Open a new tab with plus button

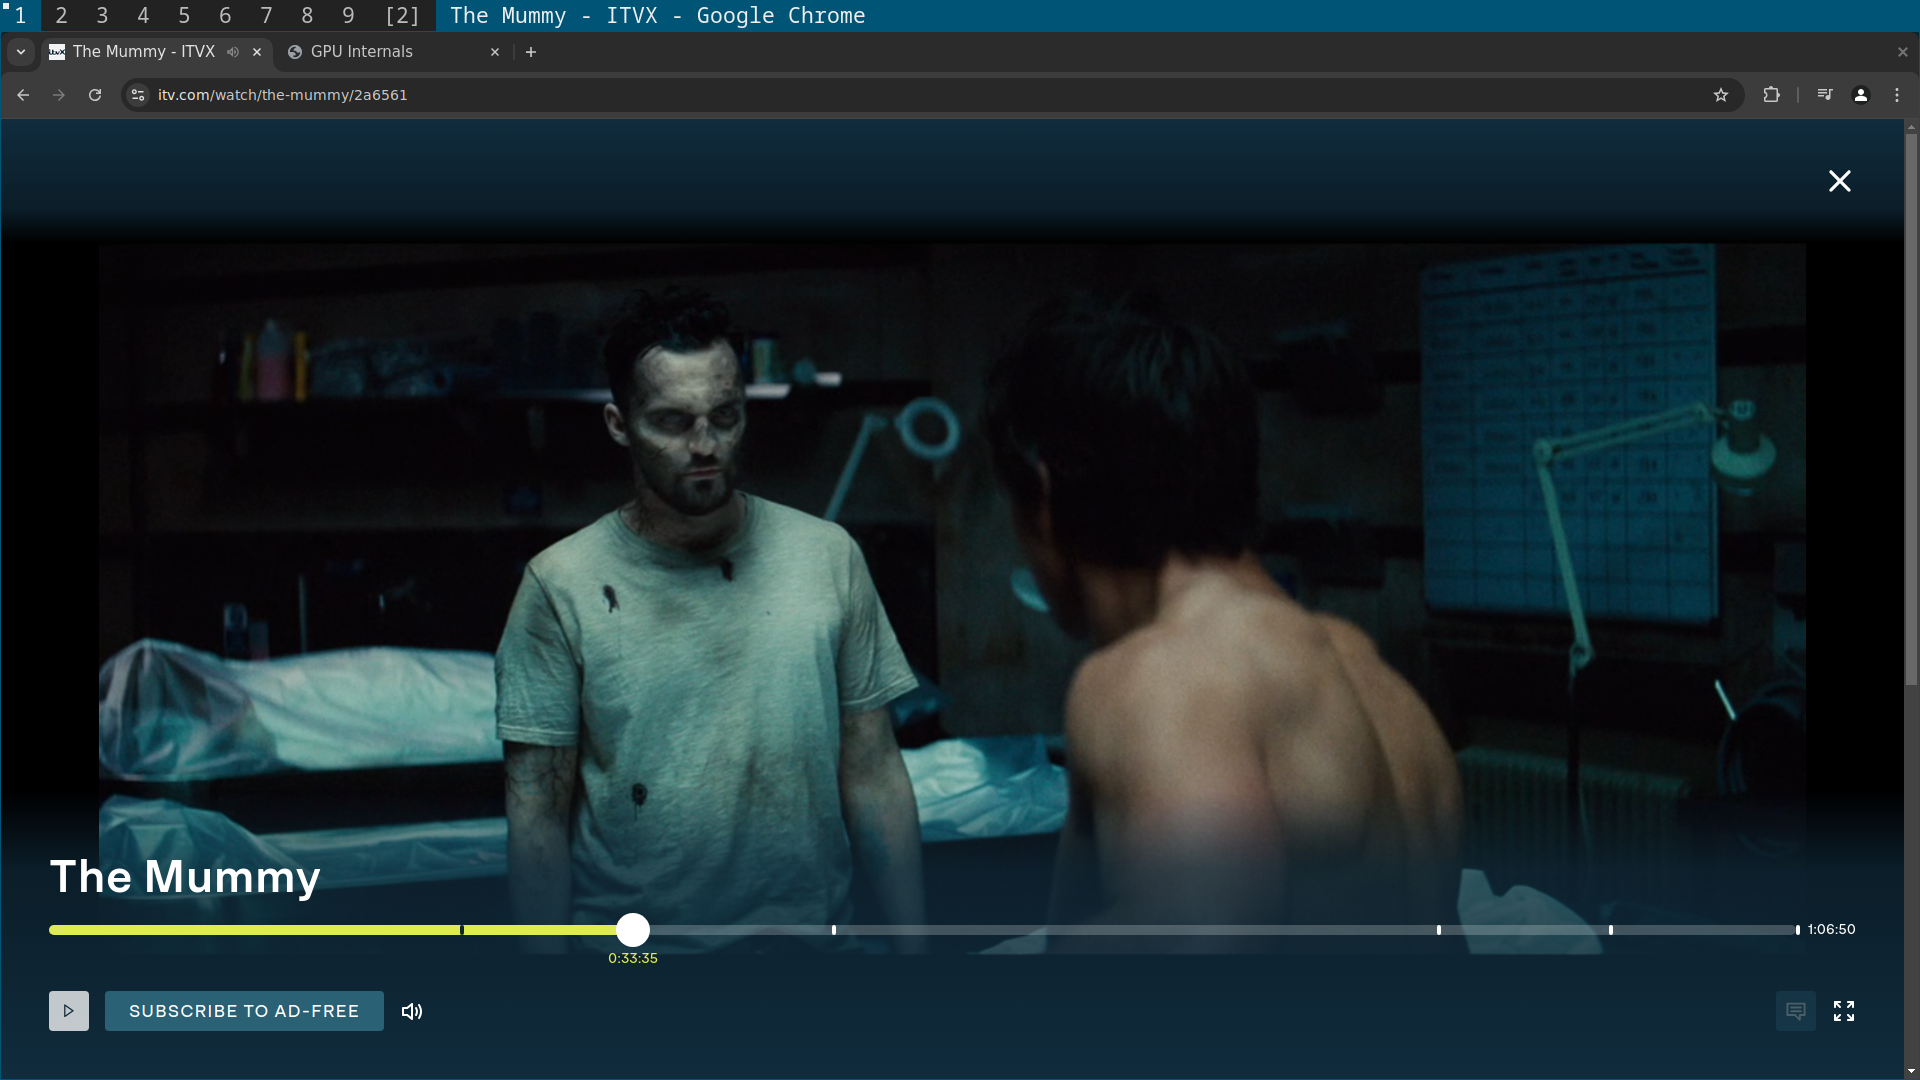[x=531, y=52]
